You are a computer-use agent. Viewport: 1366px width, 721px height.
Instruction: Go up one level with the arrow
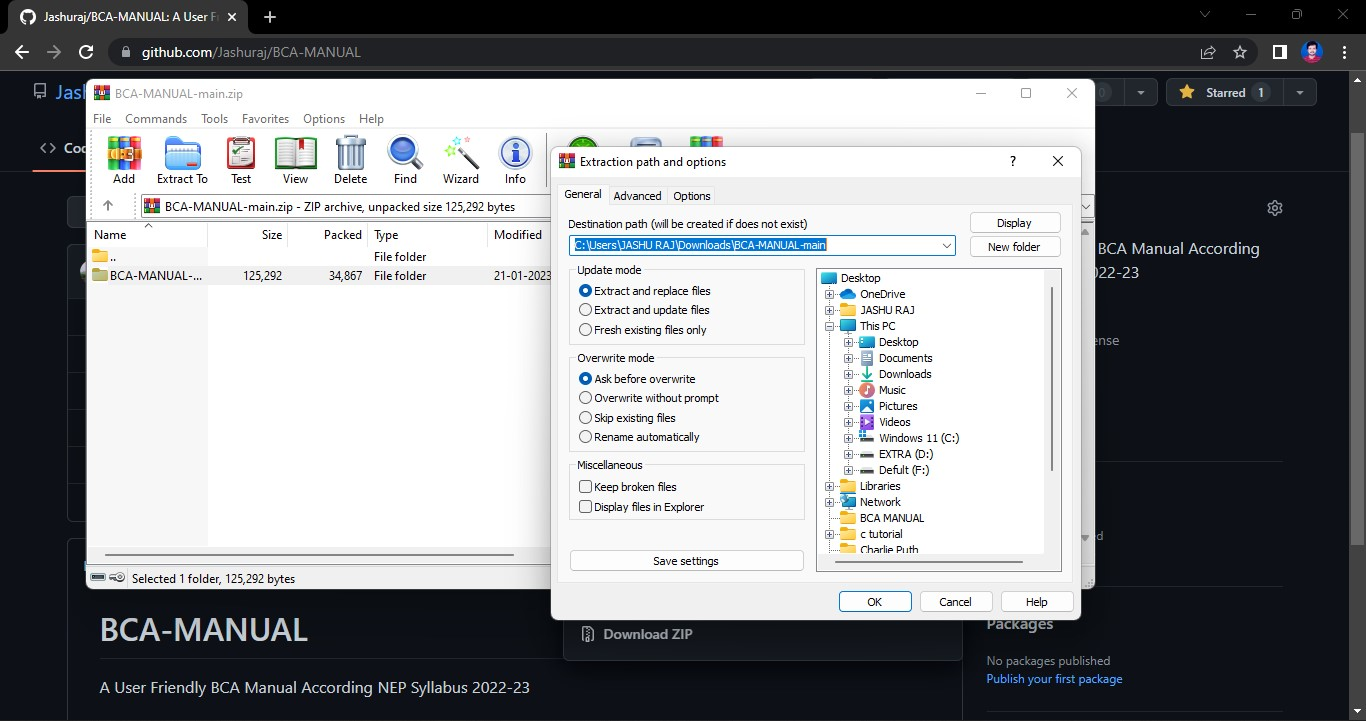pyautogui.click(x=108, y=206)
